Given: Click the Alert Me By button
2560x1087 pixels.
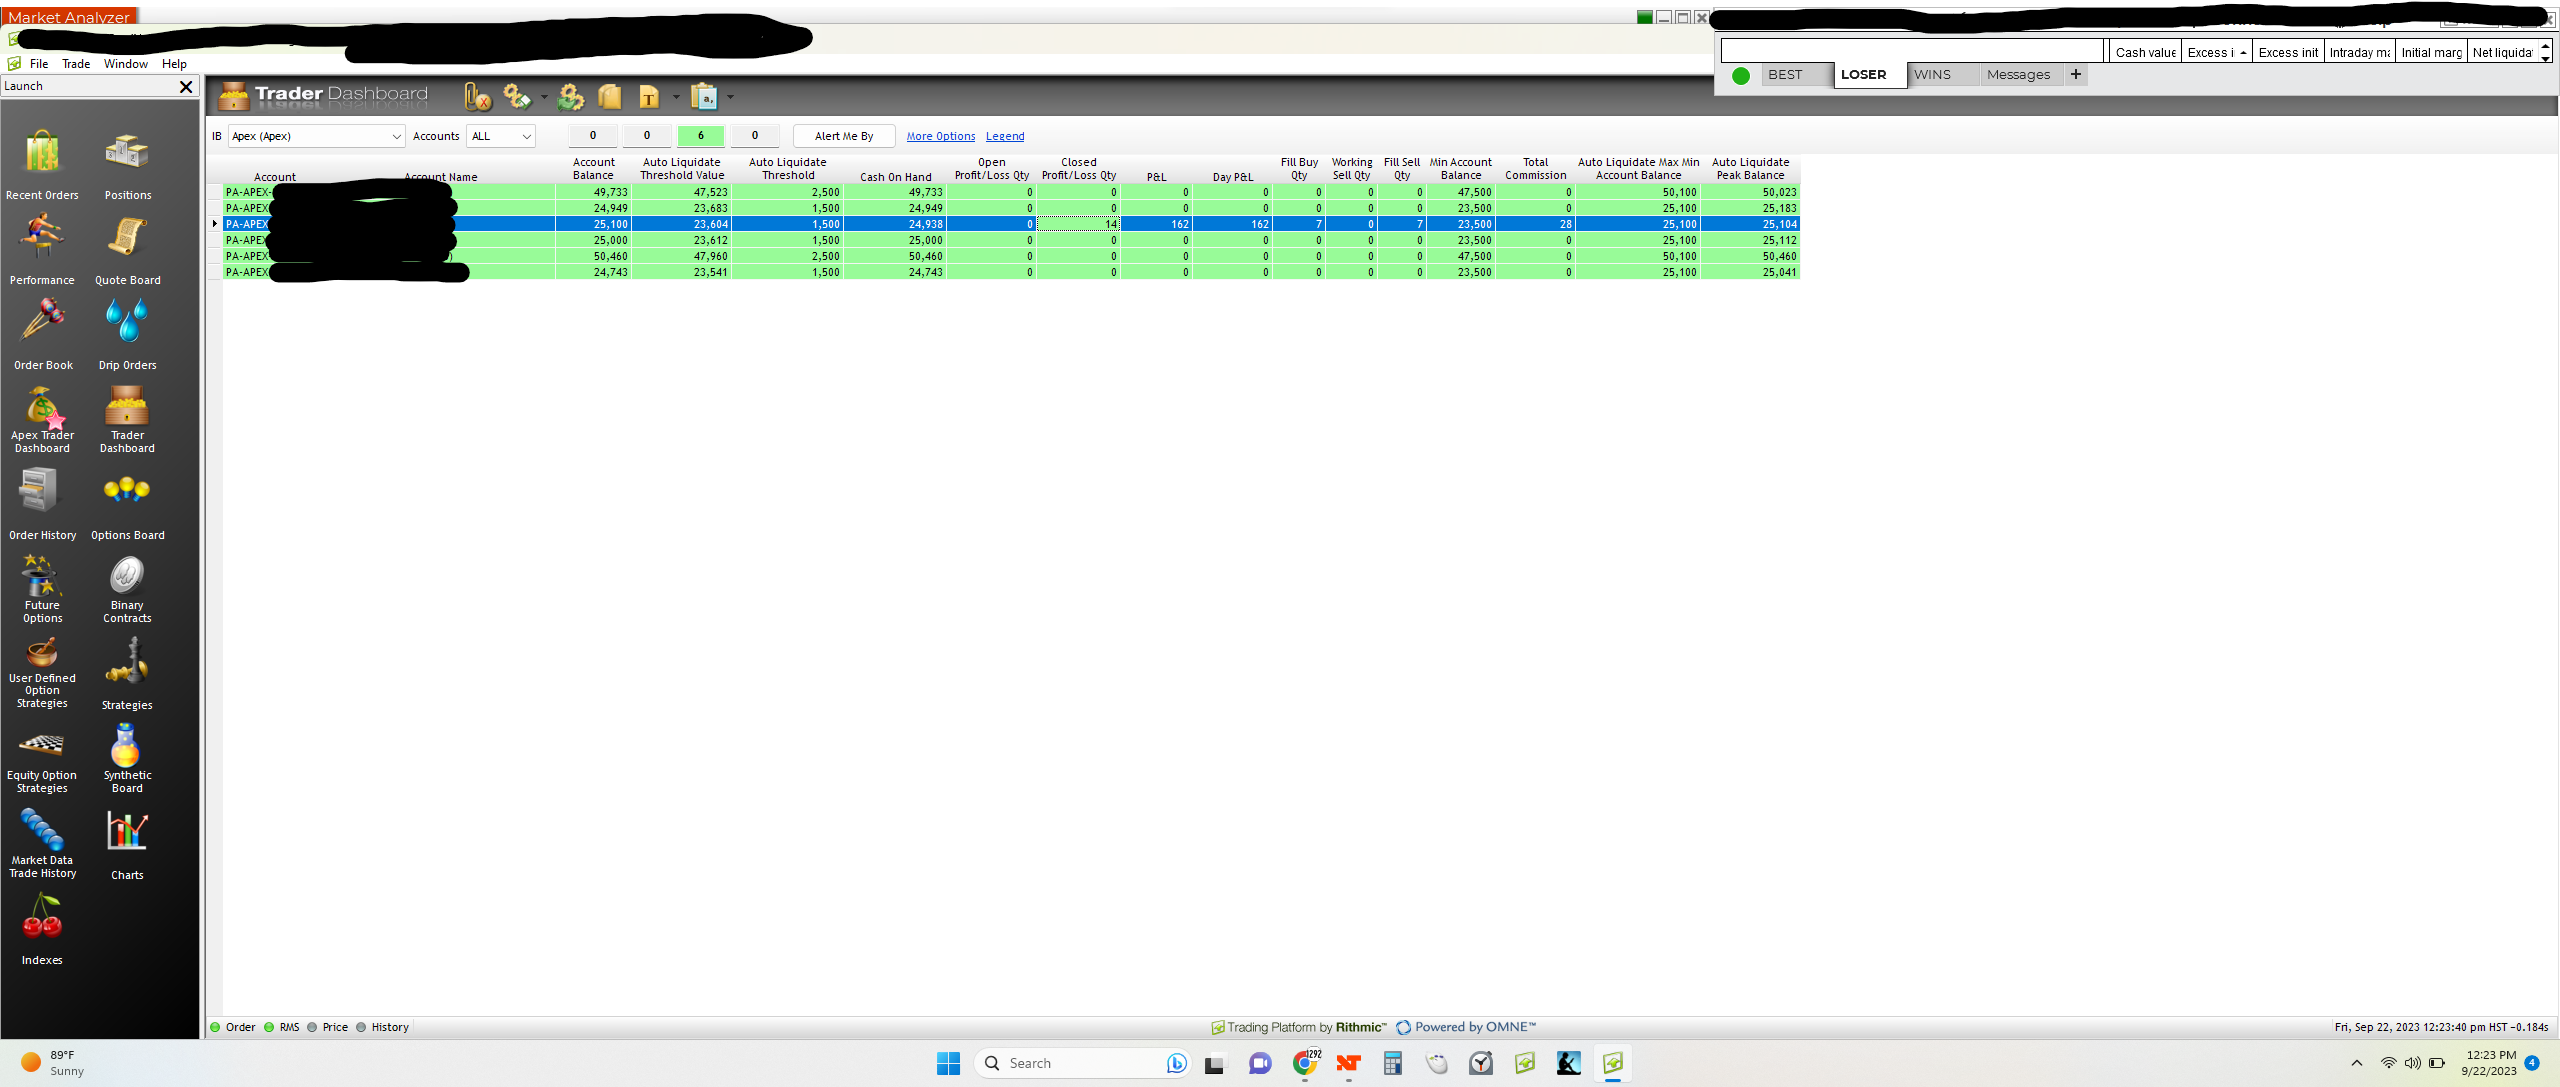Looking at the screenshot, I should point(844,136).
